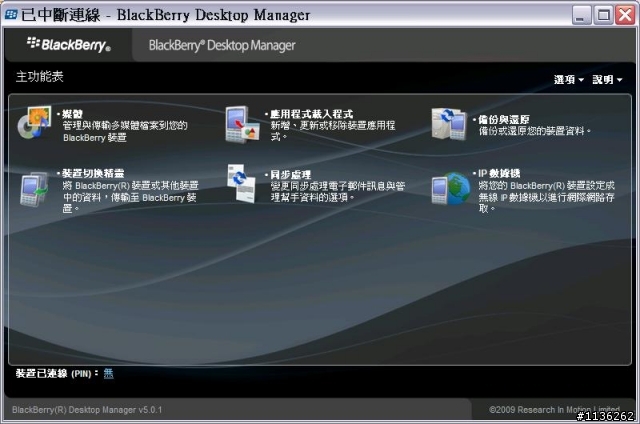
Task: Select the 媒體 heading text
Action: [72, 114]
